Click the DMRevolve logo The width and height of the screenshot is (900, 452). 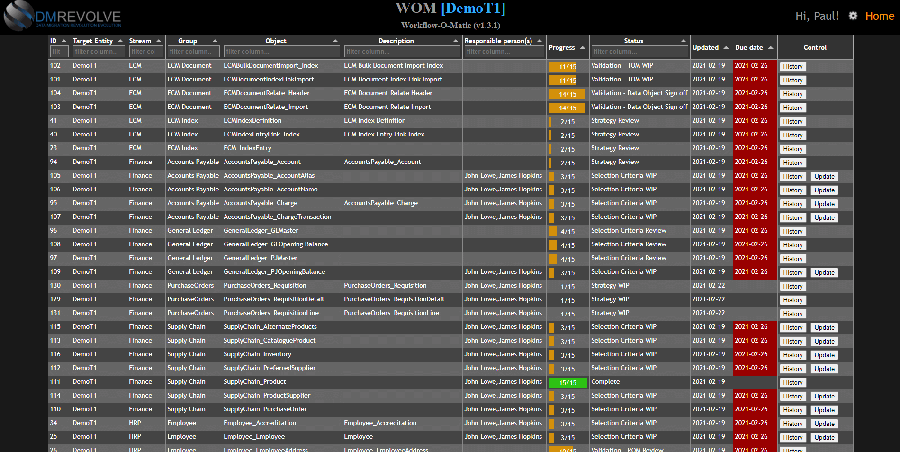(67, 17)
